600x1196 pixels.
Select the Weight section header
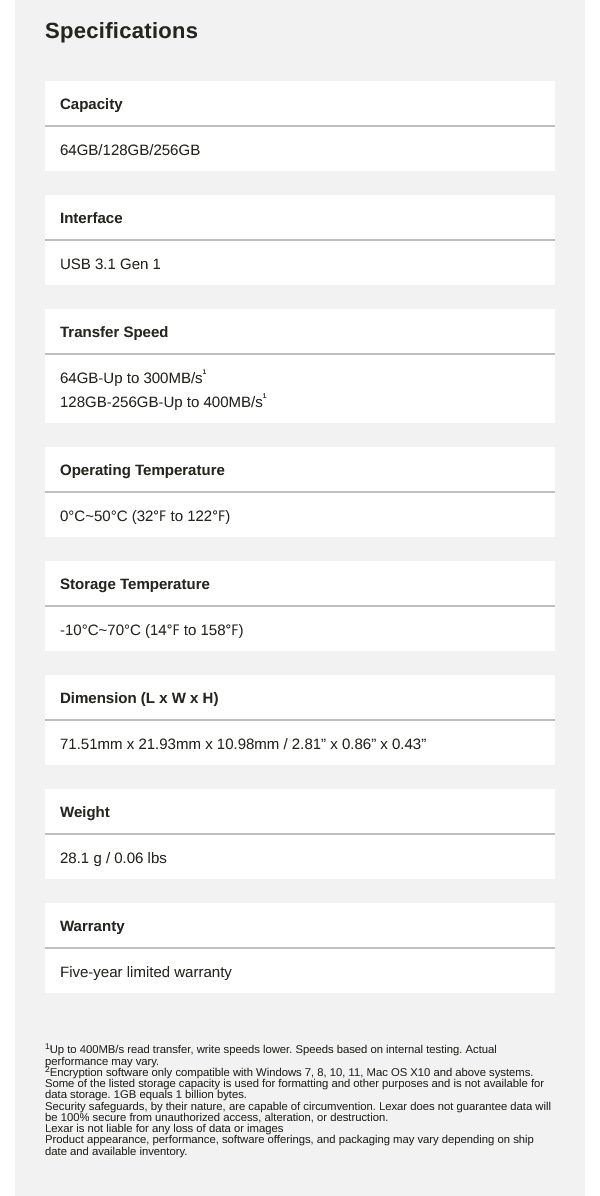pyautogui.click(x=300, y=812)
